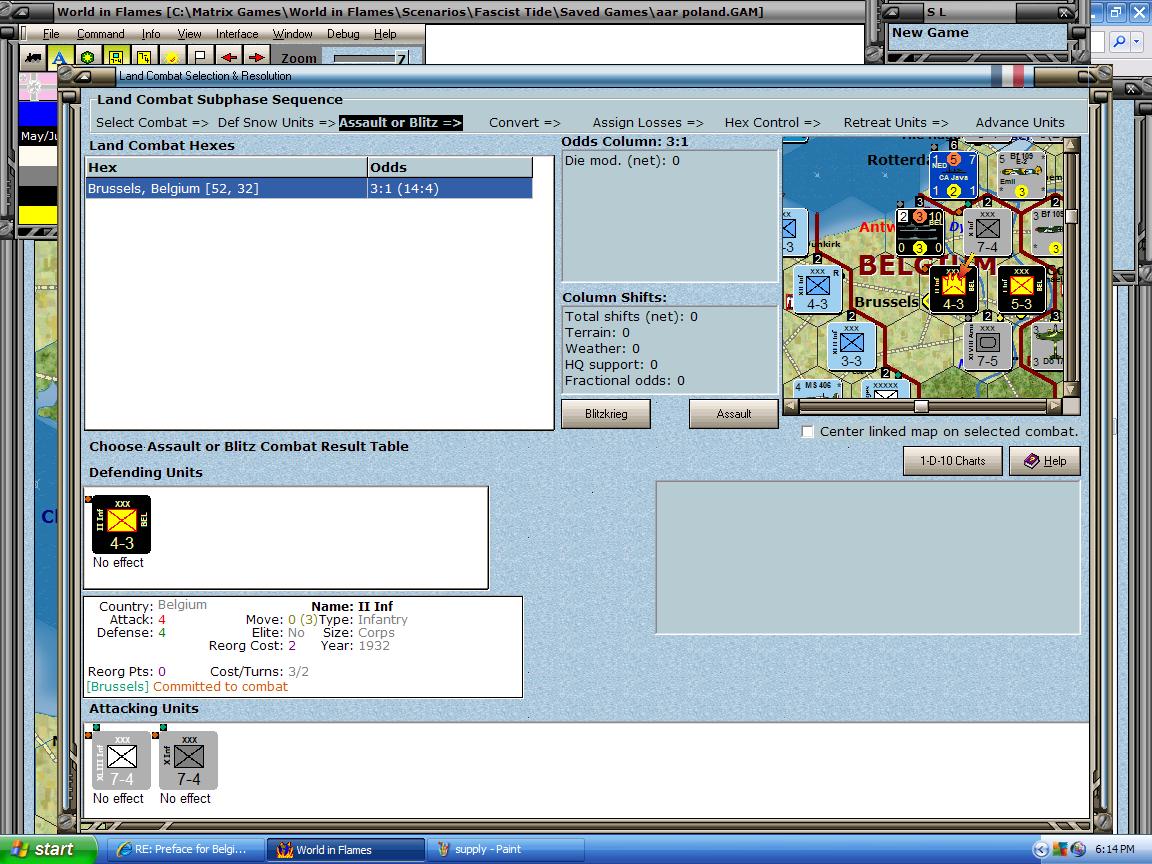Click the unit counter 7-4 toolbar icon
Viewport: 1152px width, 864px height.
point(115,57)
